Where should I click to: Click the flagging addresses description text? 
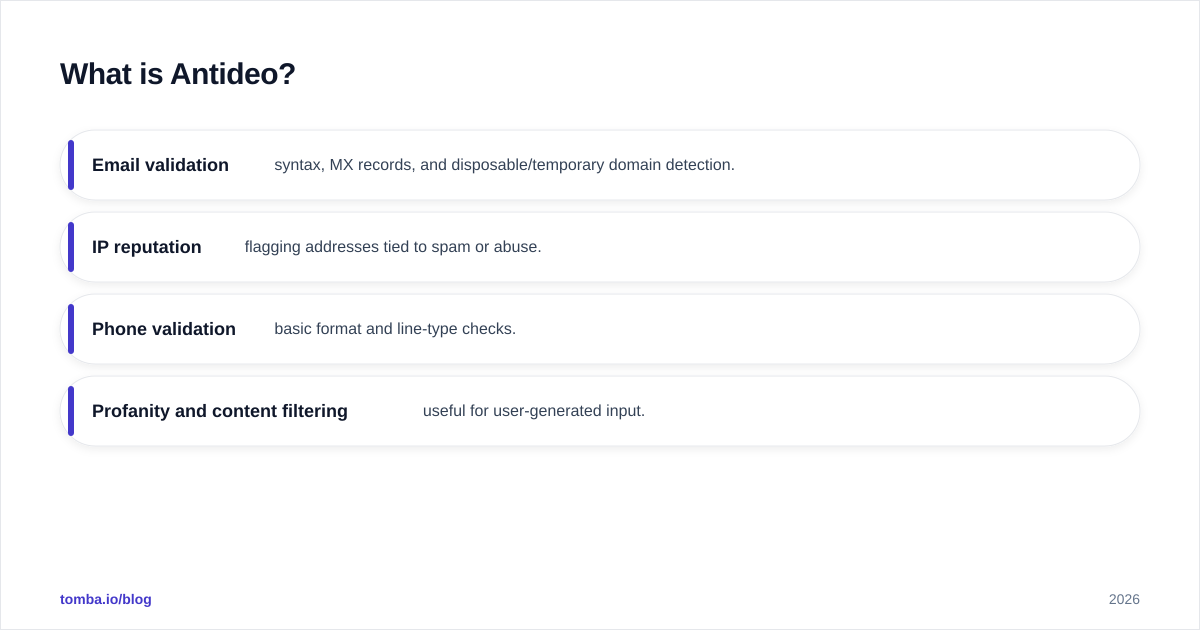pyautogui.click(x=393, y=247)
